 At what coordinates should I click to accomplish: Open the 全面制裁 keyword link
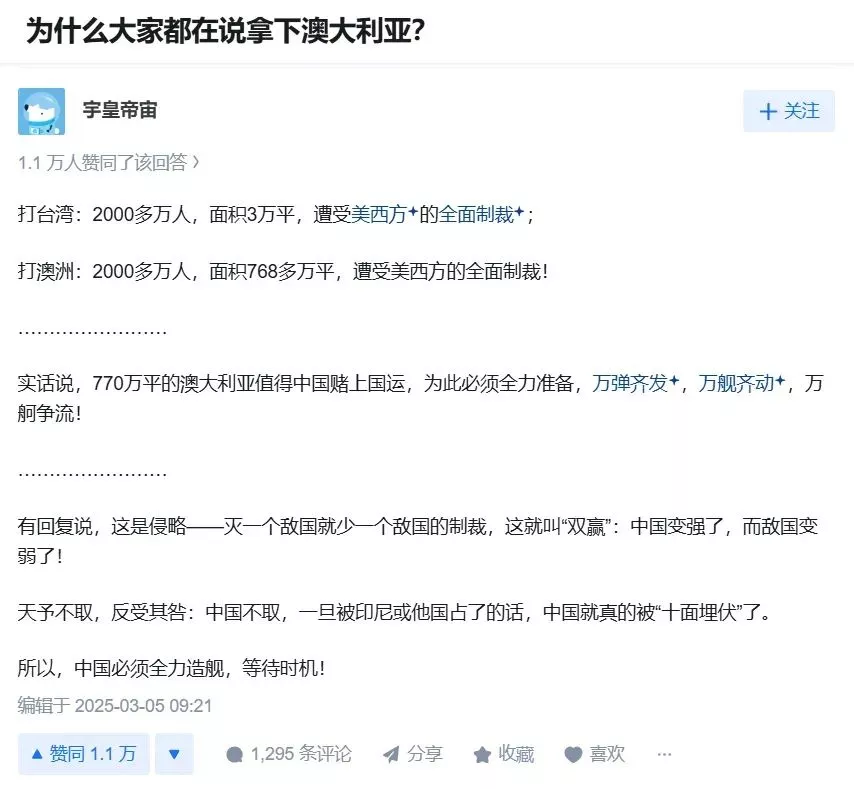click(x=477, y=215)
